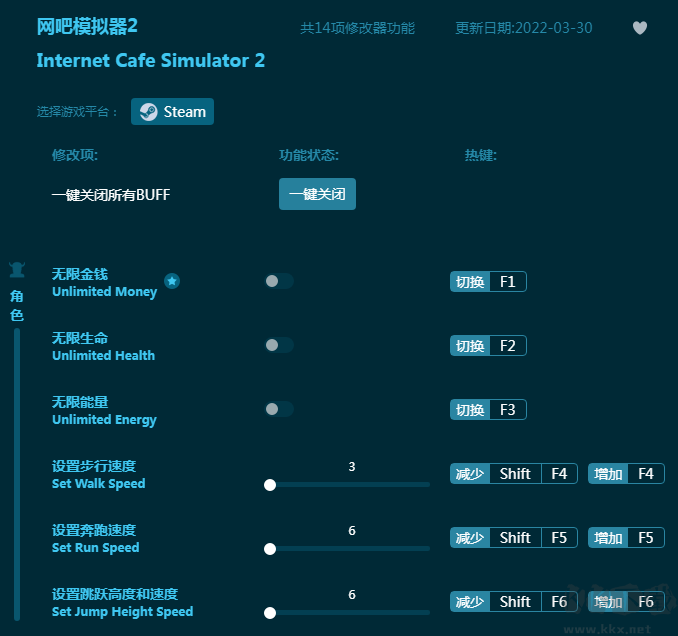Click the 切换 F2 hotkey button
This screenshot has width=678, height=636.
[488, 346]
